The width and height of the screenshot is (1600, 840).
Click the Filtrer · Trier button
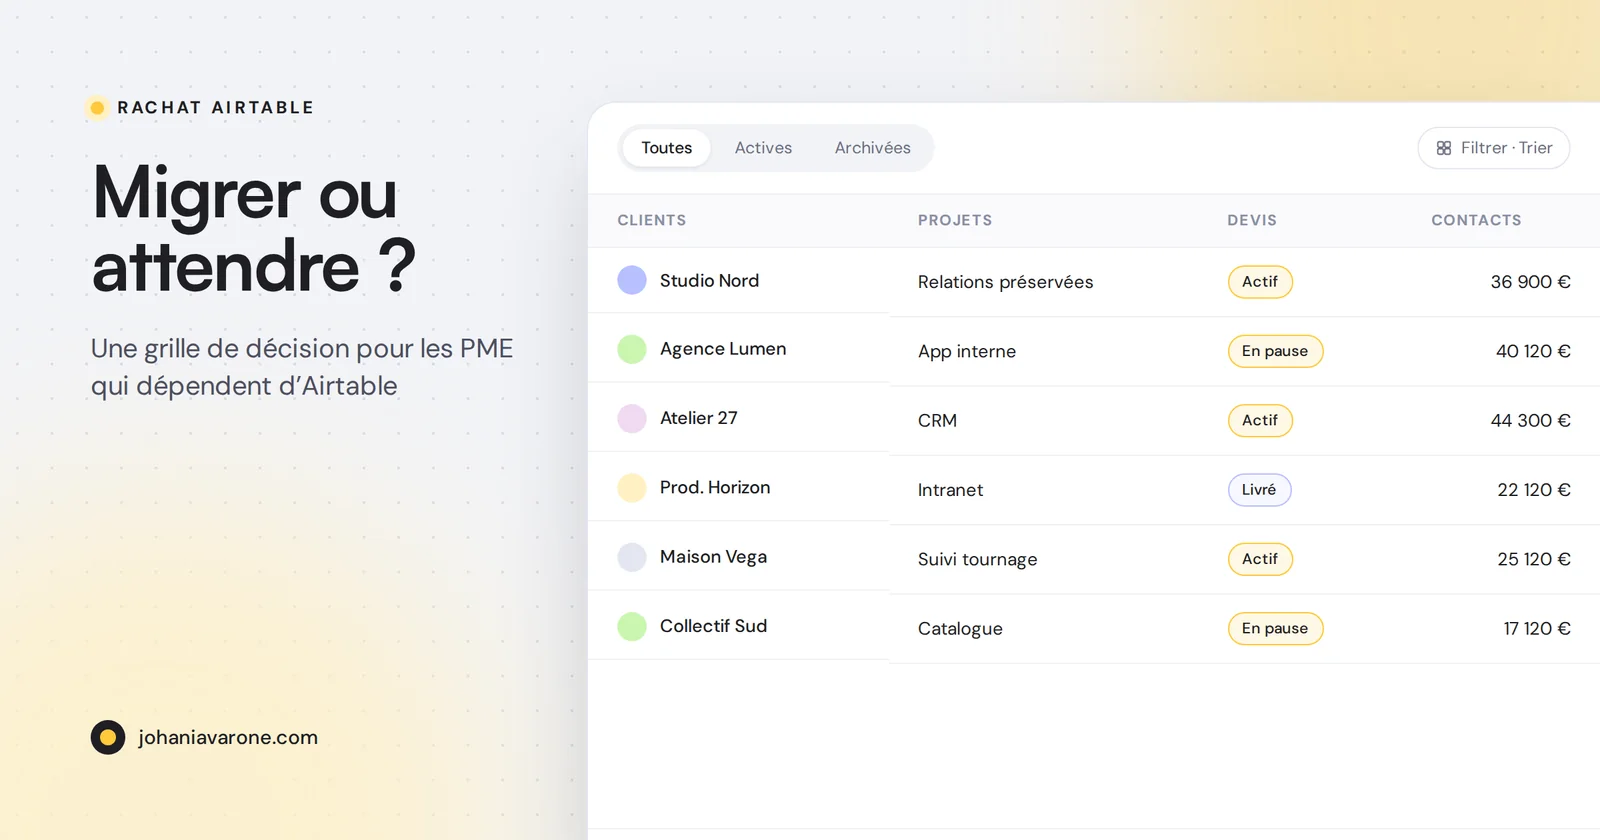(x=1494, y=148)
